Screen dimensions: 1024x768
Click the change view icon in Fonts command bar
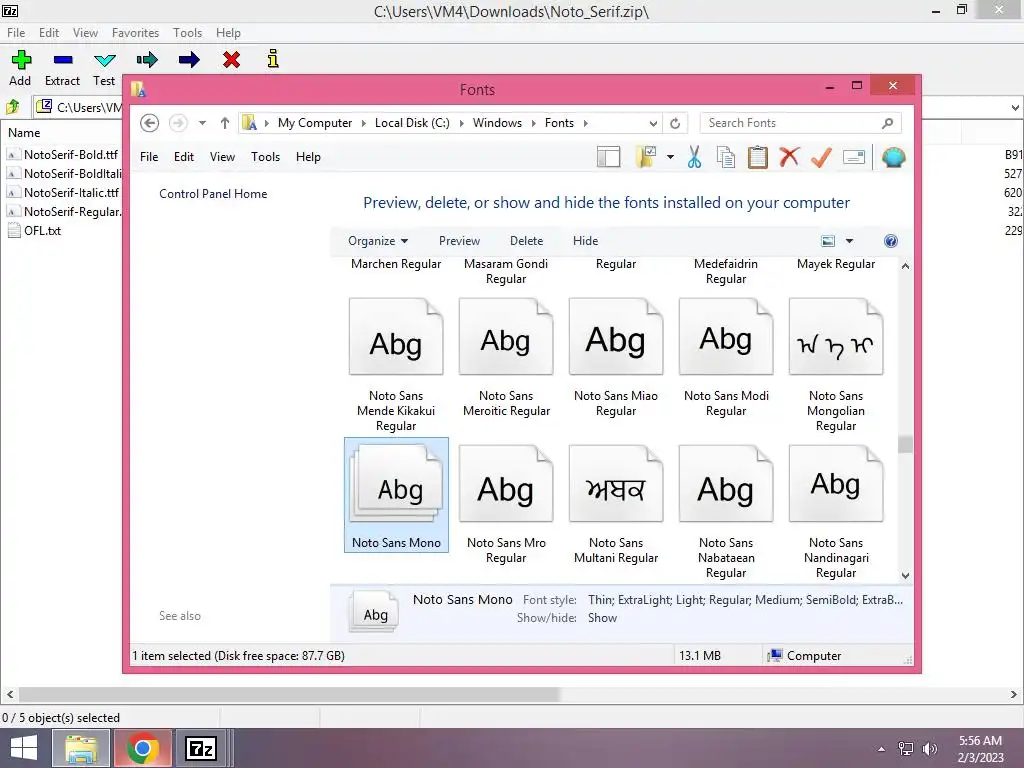[x=827, y=241]
